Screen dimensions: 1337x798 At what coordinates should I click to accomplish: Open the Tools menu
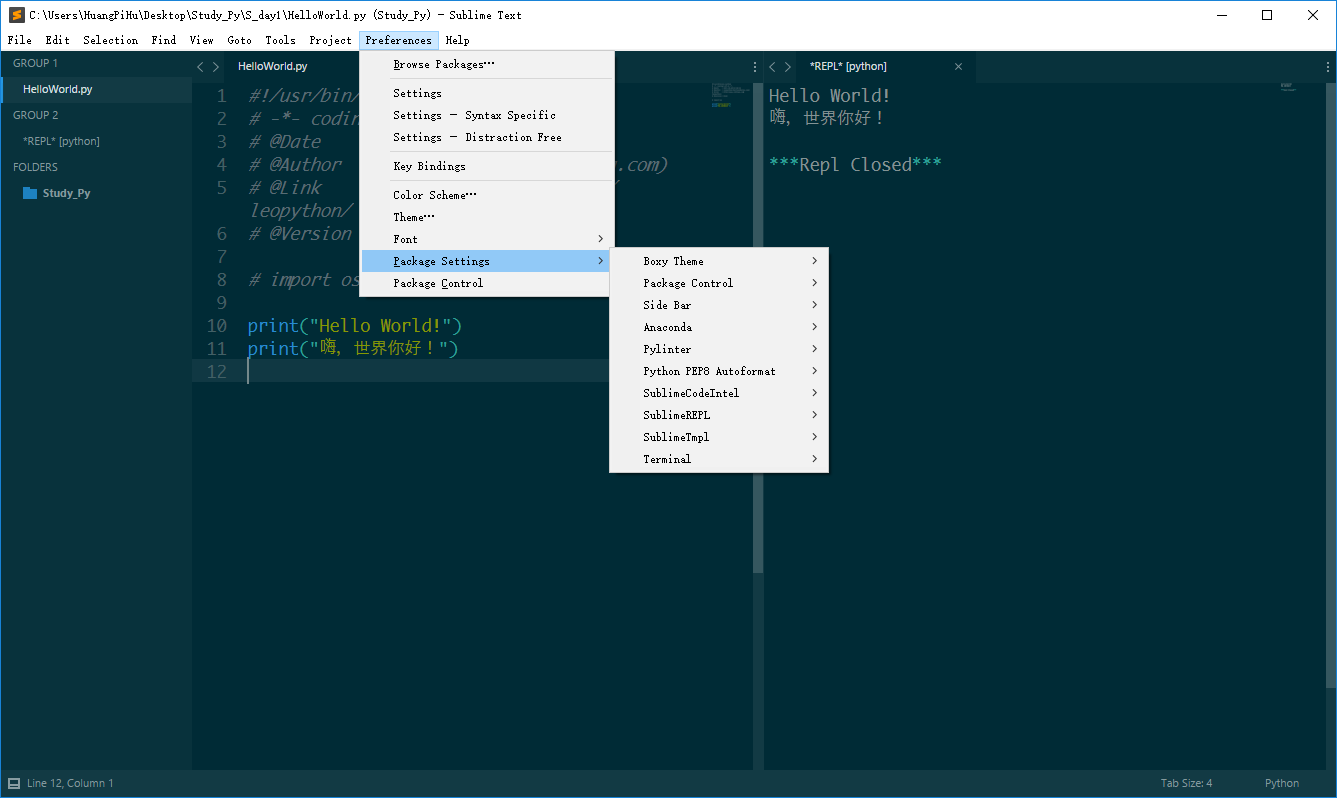(280, 40)
